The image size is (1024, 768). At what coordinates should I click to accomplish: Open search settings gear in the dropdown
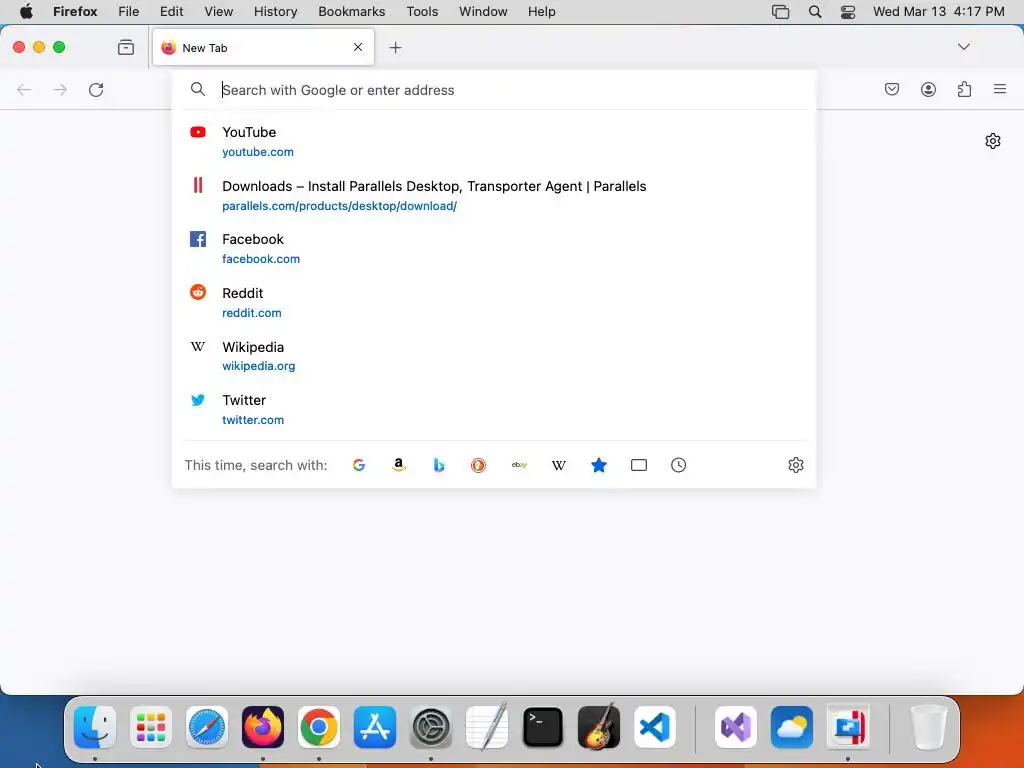[x=795, y=465]
